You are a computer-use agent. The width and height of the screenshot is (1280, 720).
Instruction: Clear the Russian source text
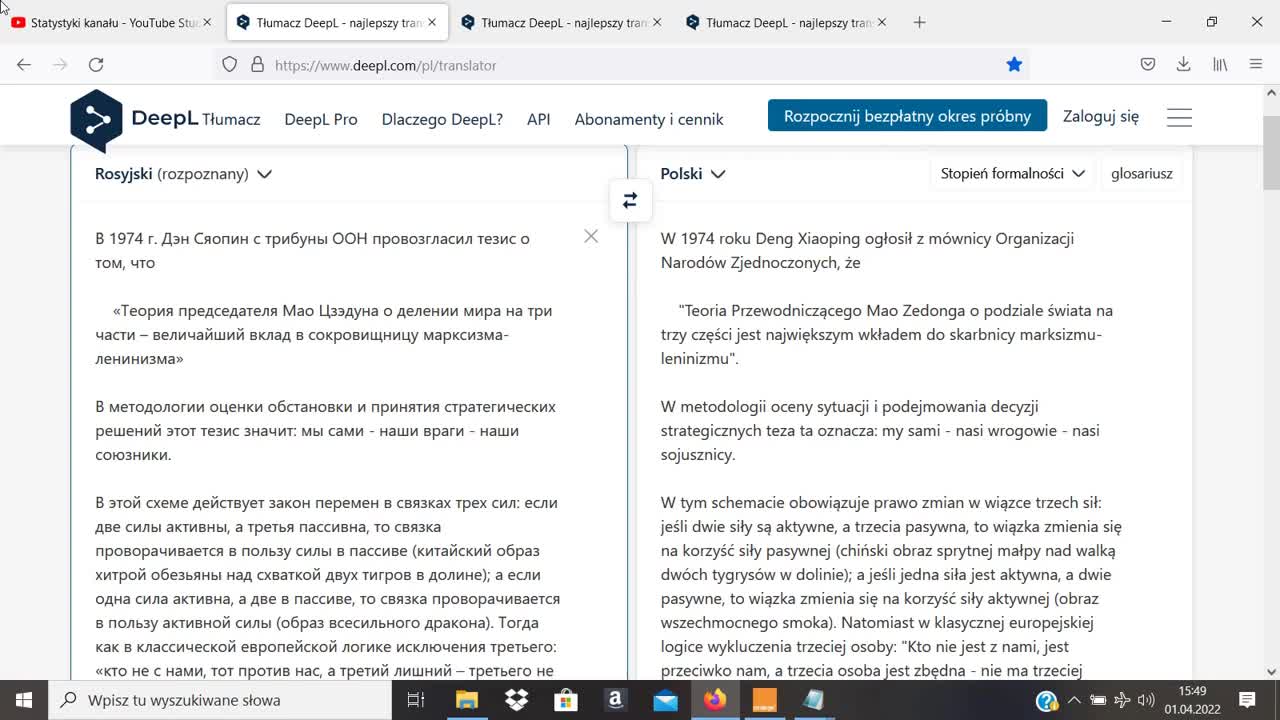pos(591,236)
